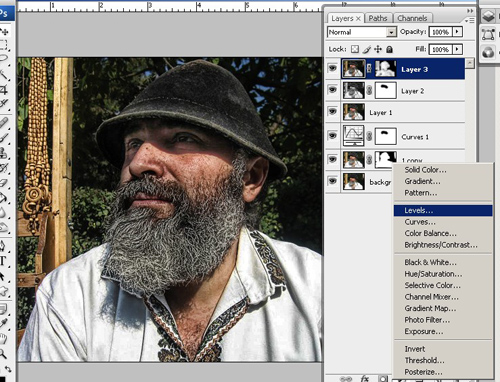The image size is (500, 382).
Task: Select the Brush tool
Action: [x=4, y=137]
